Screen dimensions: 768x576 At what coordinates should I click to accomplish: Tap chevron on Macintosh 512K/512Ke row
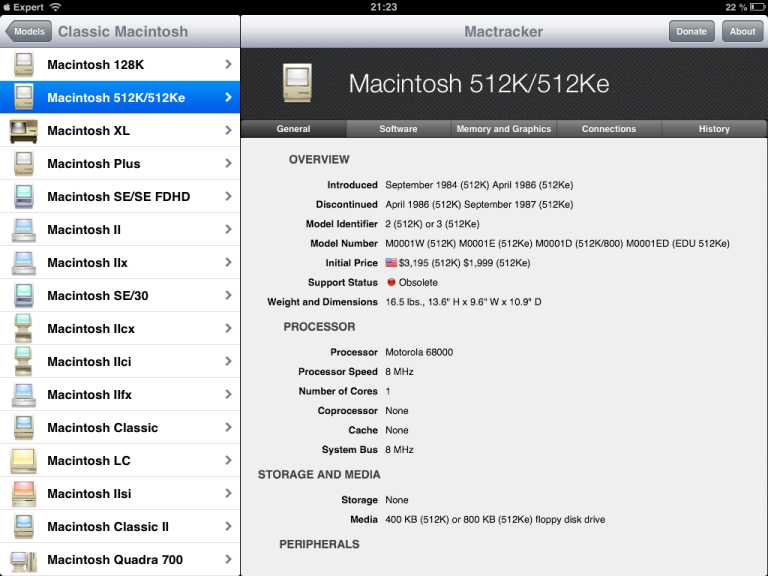(x=228, y=97)
